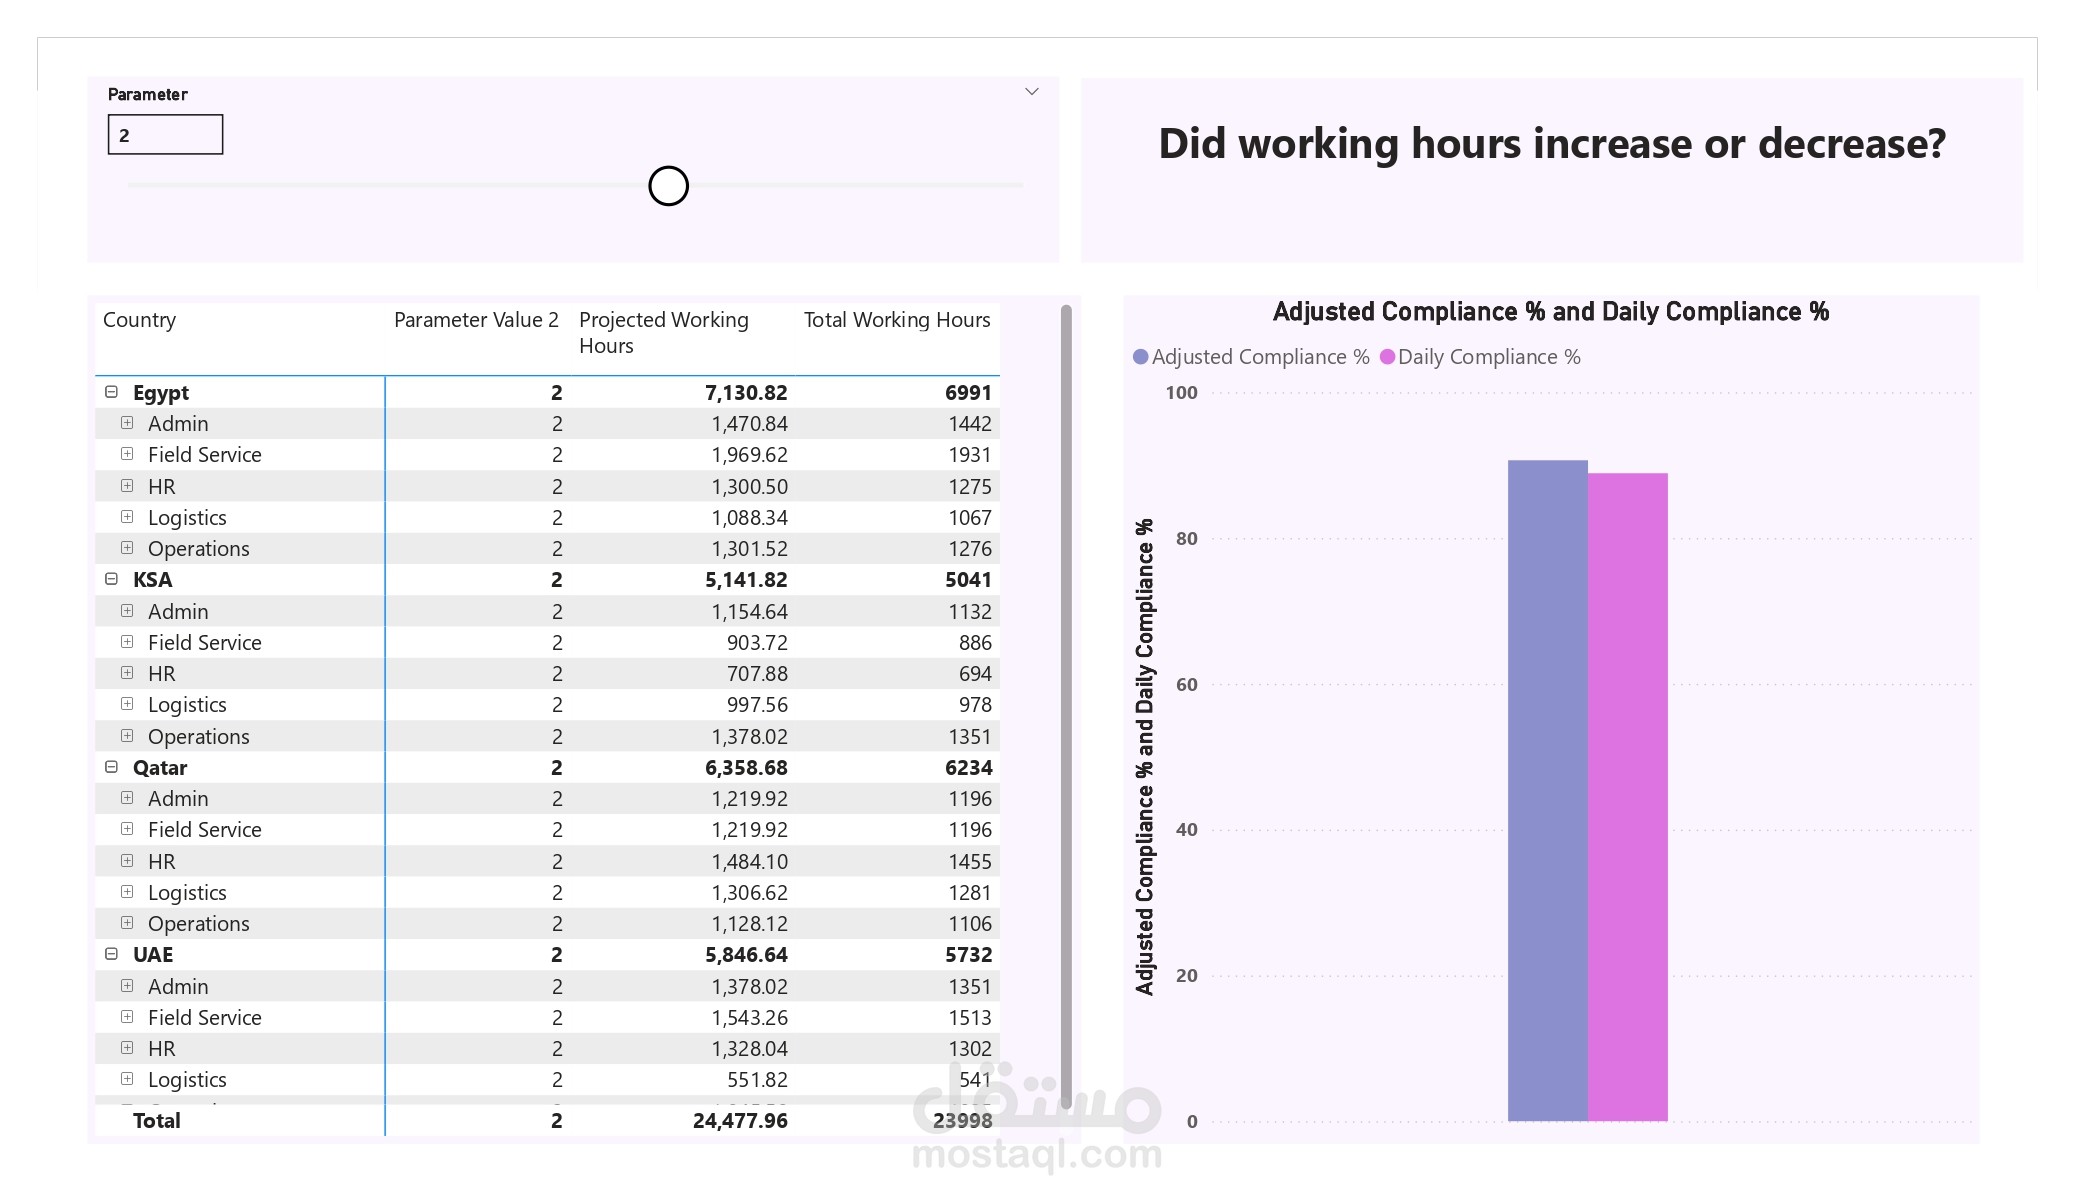2075x1200 pixels.
Task: Expand Field Service under Egypt
Action: click(x=127, y=454)
